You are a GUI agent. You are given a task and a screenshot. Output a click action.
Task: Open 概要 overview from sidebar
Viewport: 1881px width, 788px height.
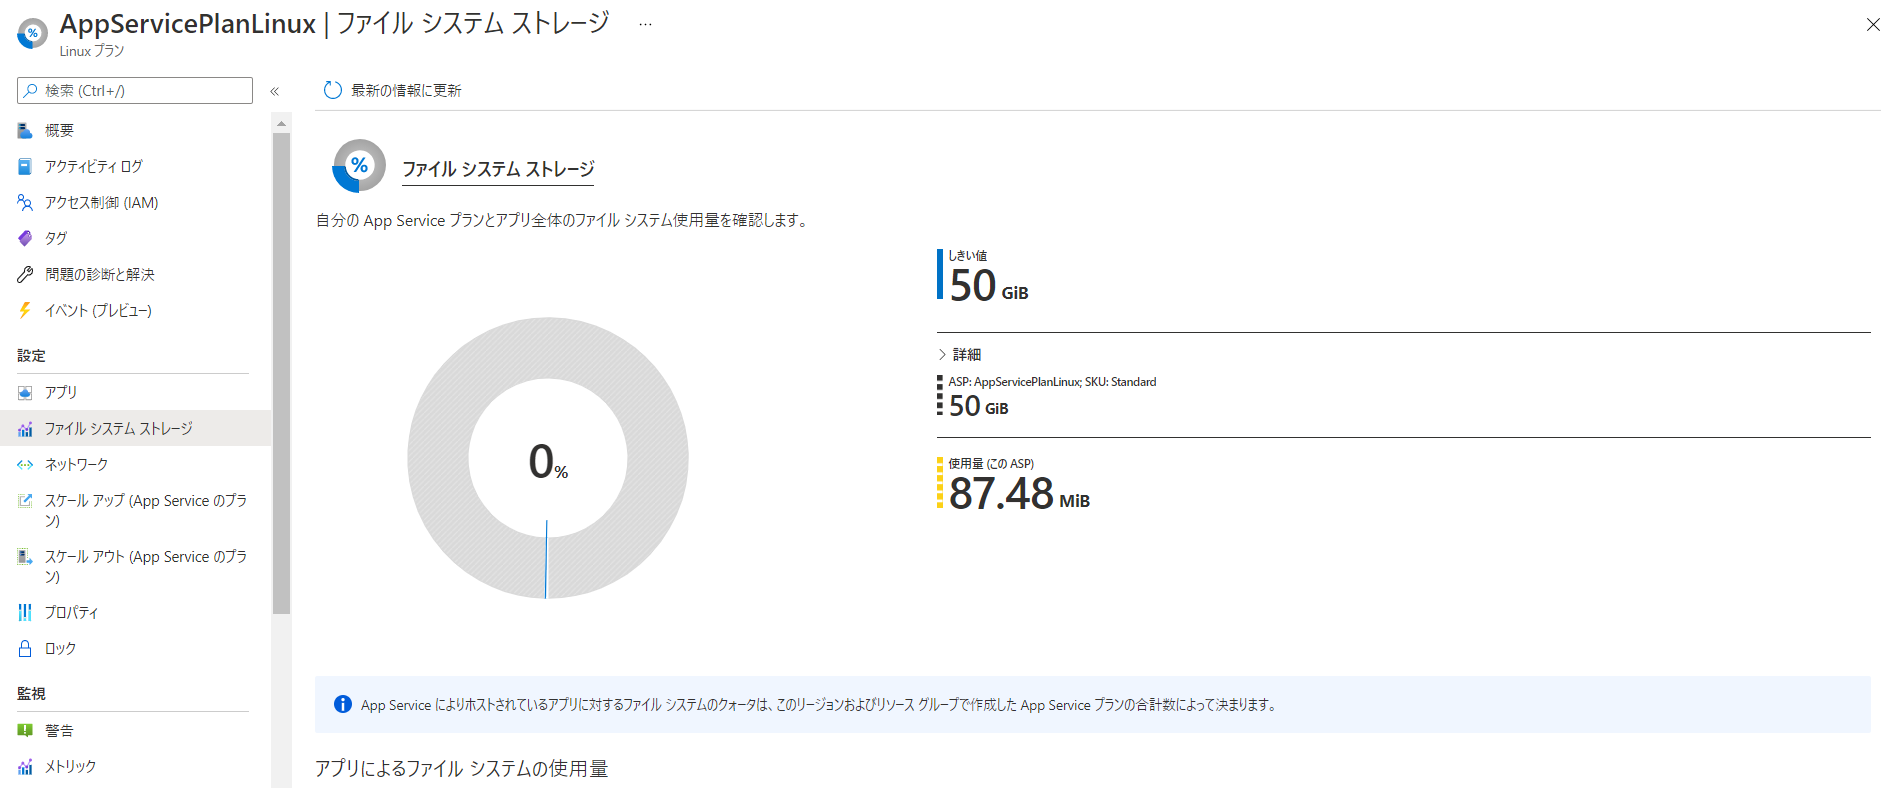[59, 130]
